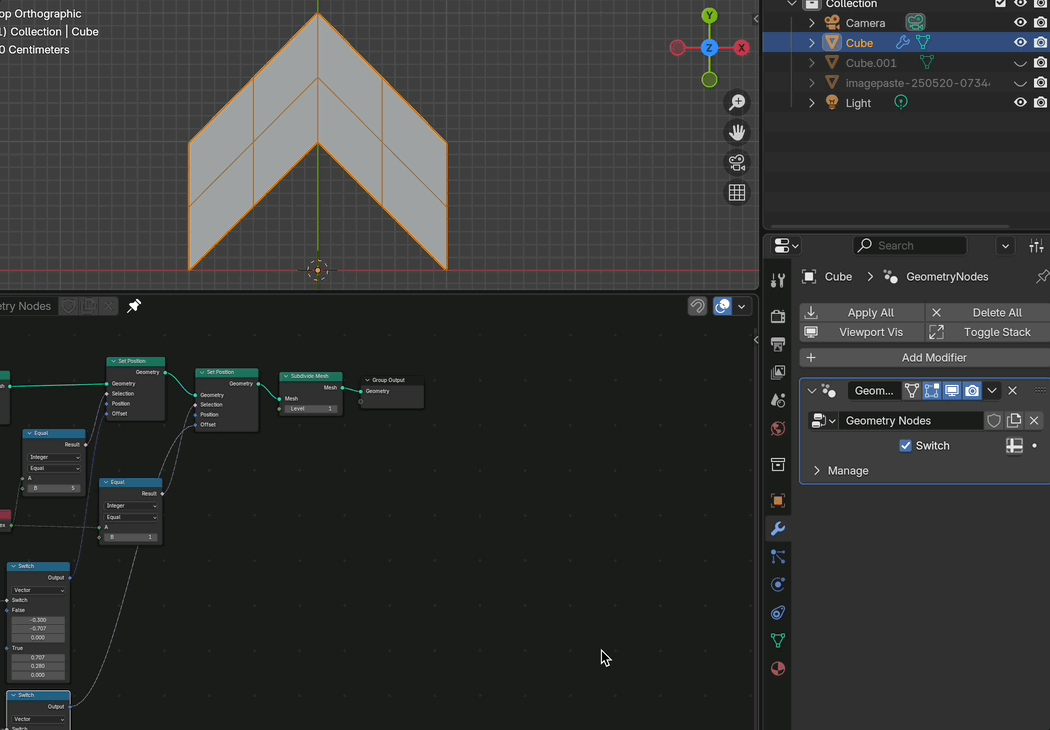Toggle modifier realtime viewport display icon
The image size is (1050, 730).
coord(952,390)
